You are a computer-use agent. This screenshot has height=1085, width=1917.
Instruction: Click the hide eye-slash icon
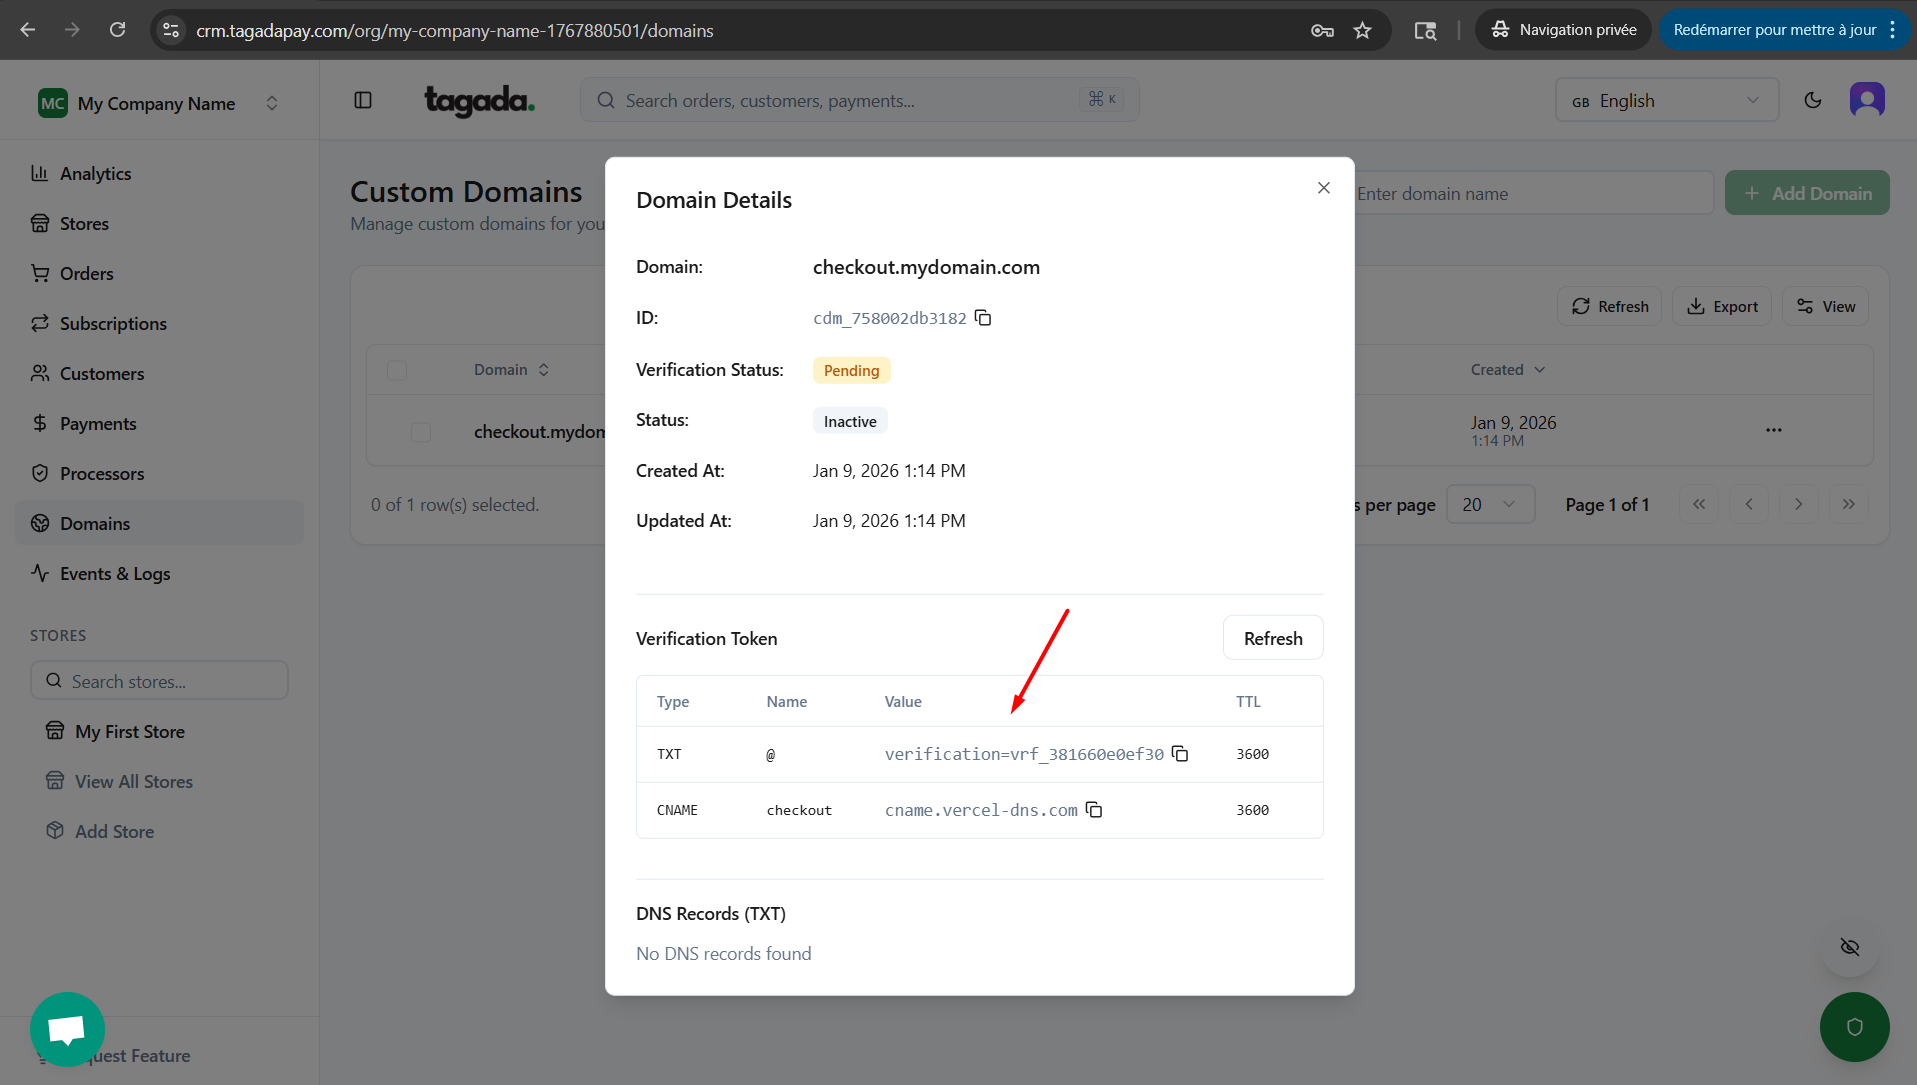pos(1849,947)
